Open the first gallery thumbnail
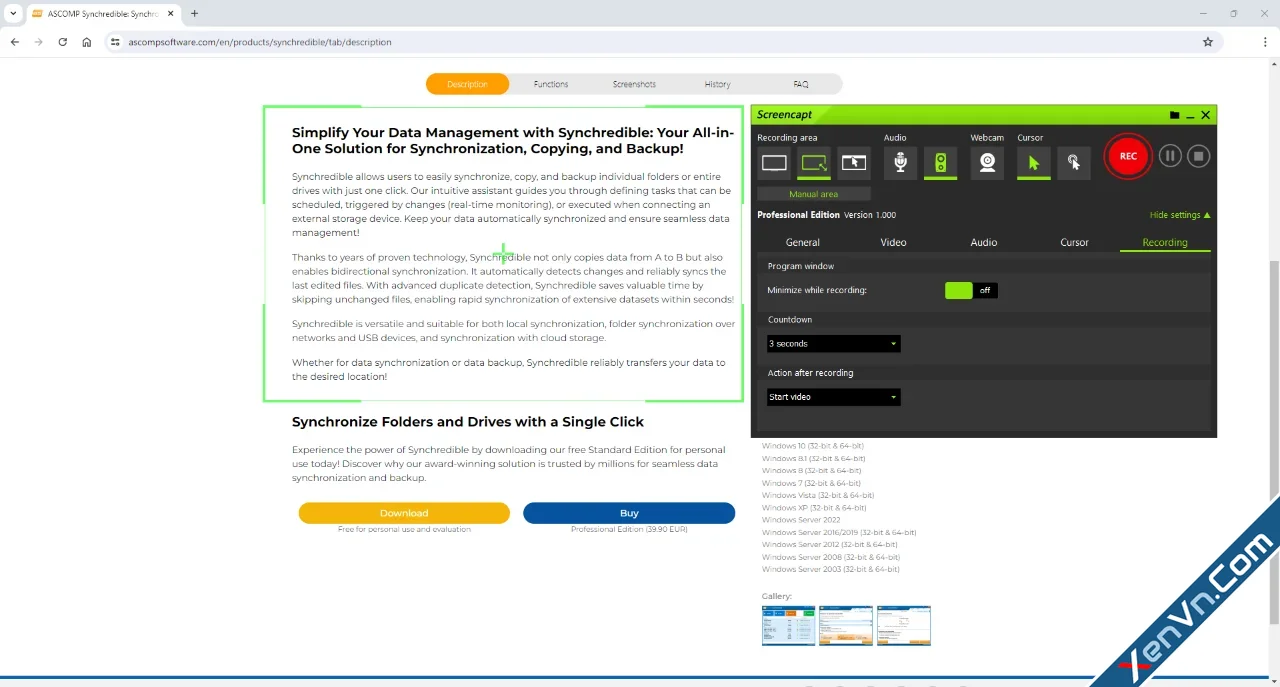Viewport: 1280px width, 687px height. [x=788, y=625]
